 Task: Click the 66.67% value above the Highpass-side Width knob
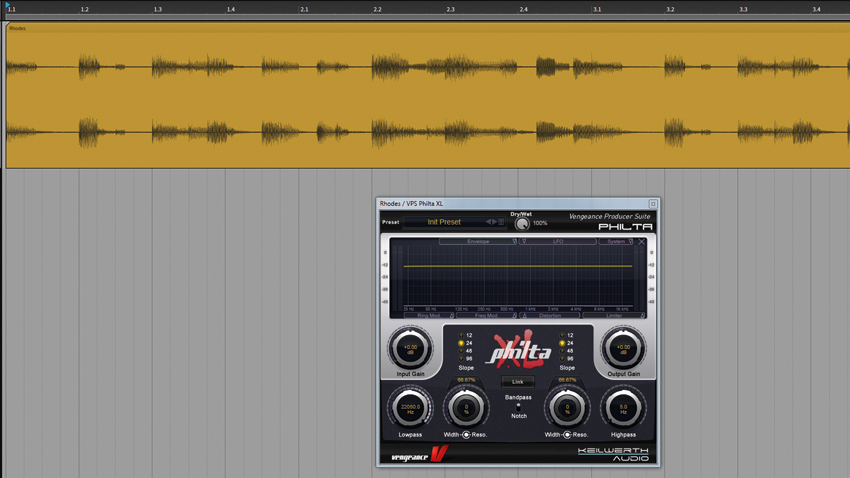click(x=567, y=380)
